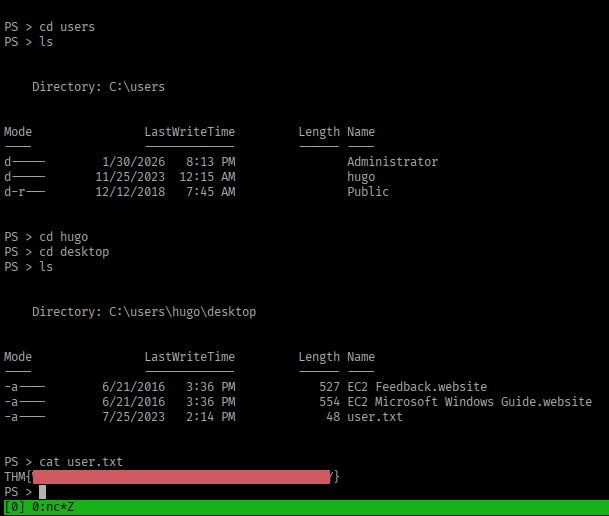Click the 'Directory: C:\users' path line
Screen dimensions: 609x516
click(98, 87)
